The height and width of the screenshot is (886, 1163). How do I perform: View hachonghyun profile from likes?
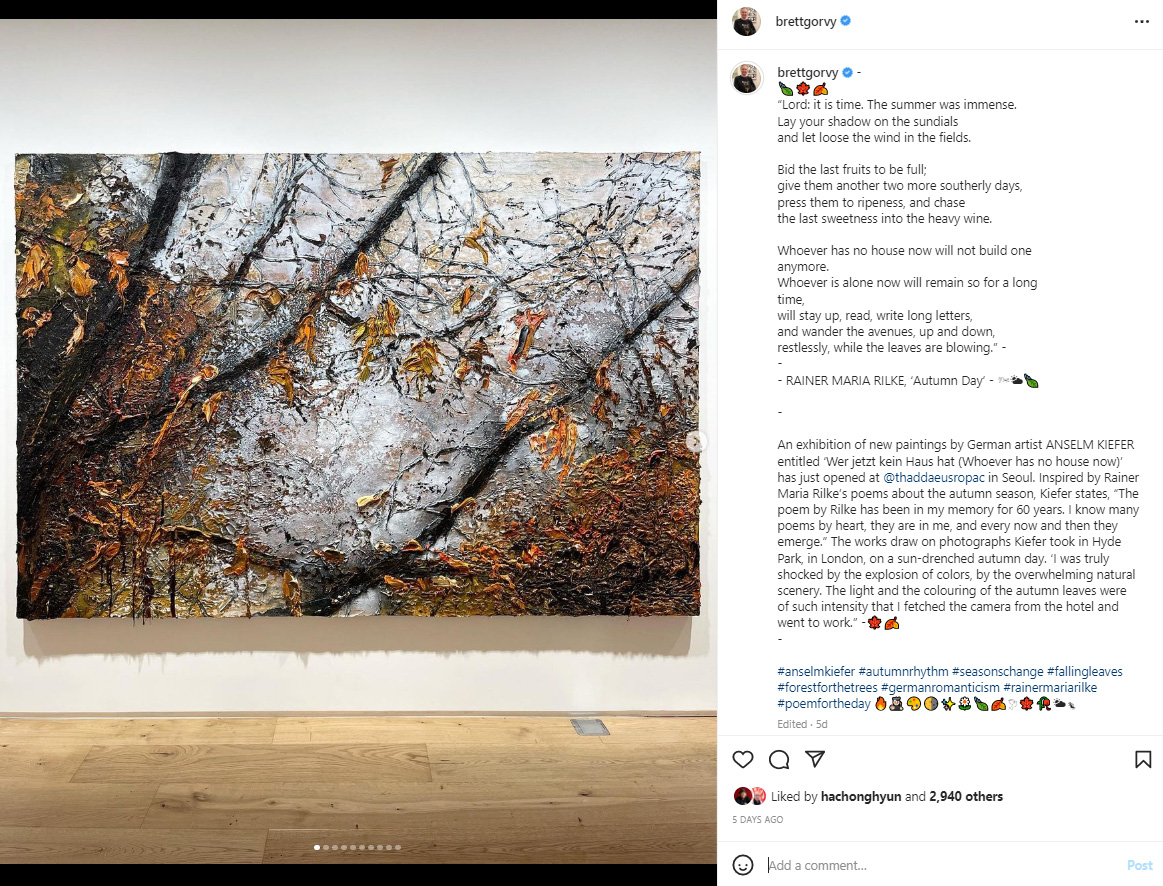coord(861,796)
